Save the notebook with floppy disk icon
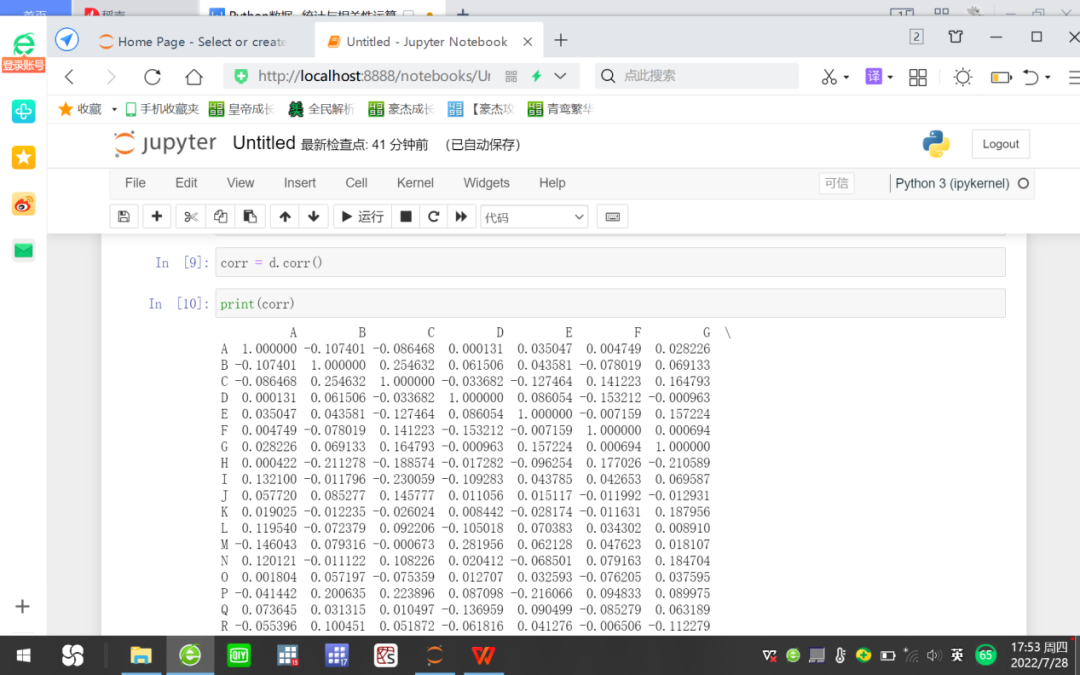 [x=124, y=216]
